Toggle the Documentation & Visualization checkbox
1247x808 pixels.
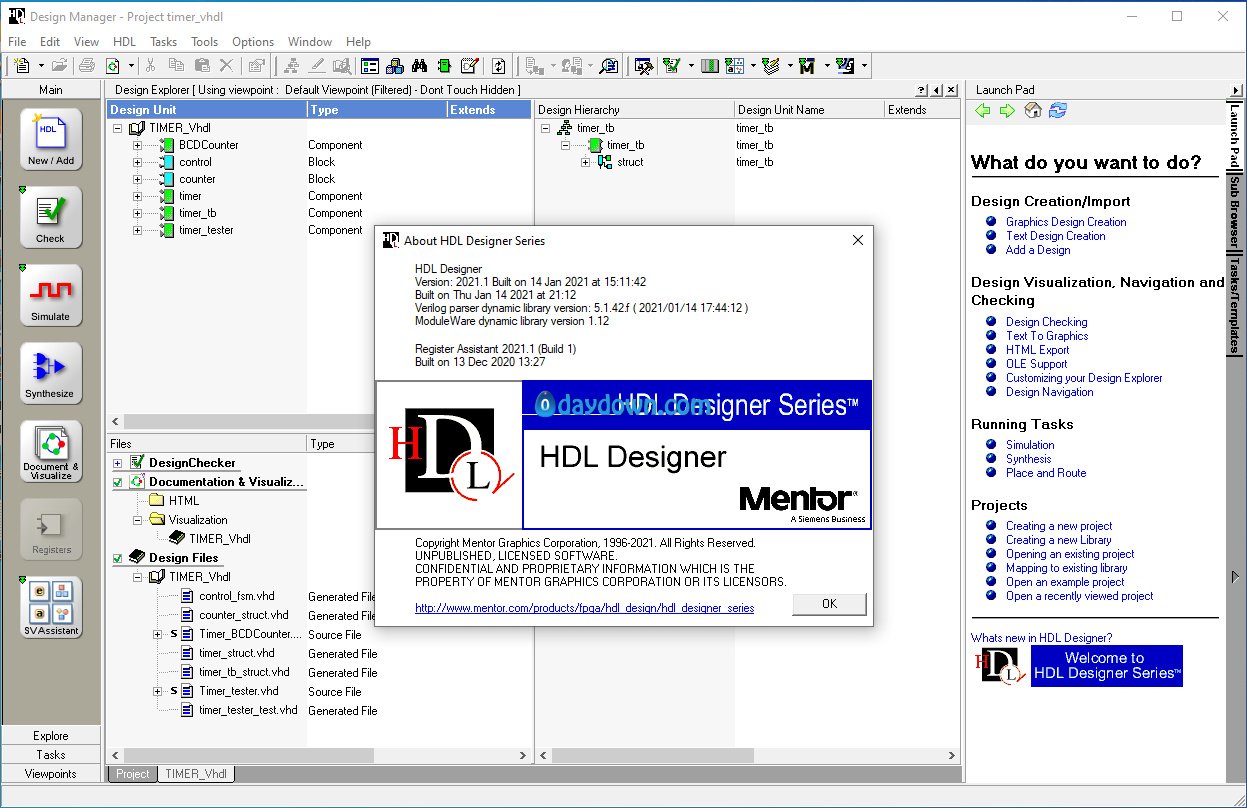click(x=118, y=482)
